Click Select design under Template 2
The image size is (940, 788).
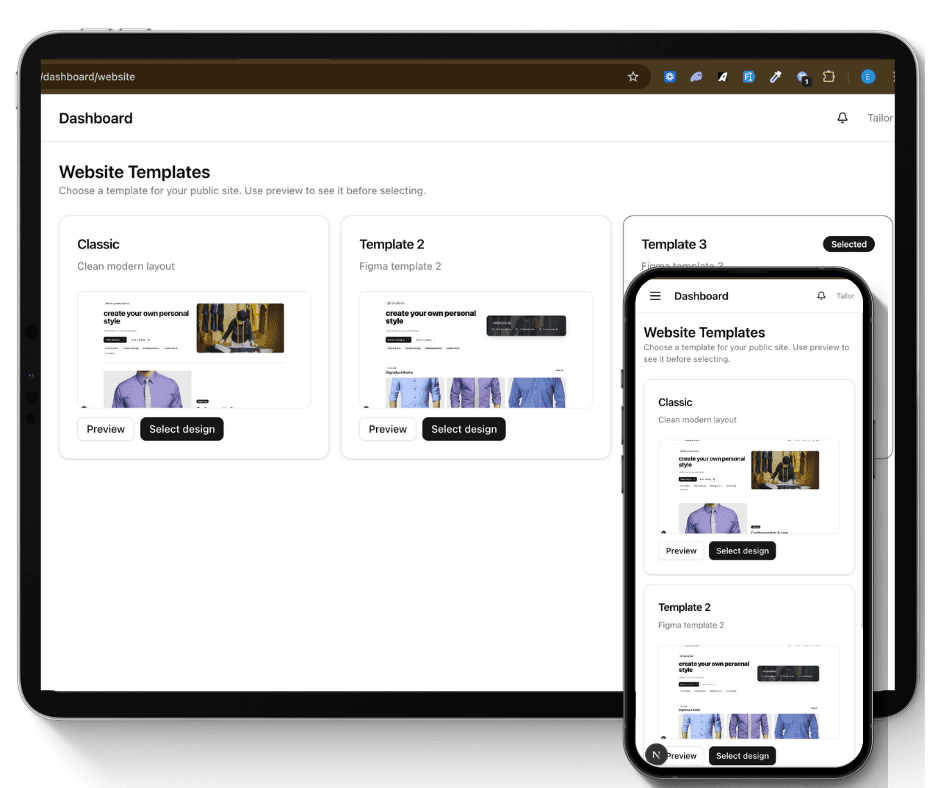click(463, 429)
